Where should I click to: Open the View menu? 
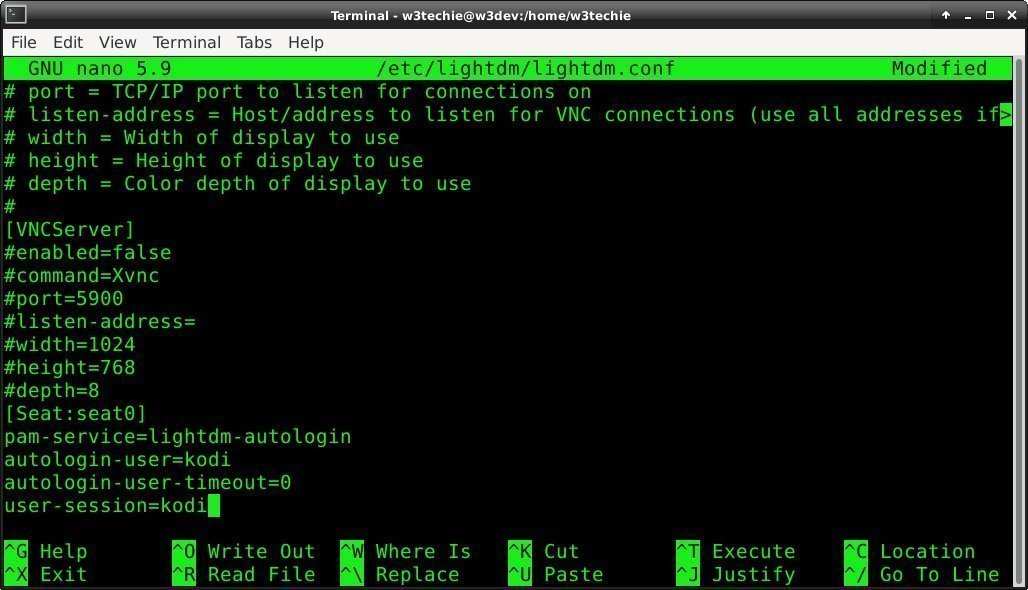(117, 42)
